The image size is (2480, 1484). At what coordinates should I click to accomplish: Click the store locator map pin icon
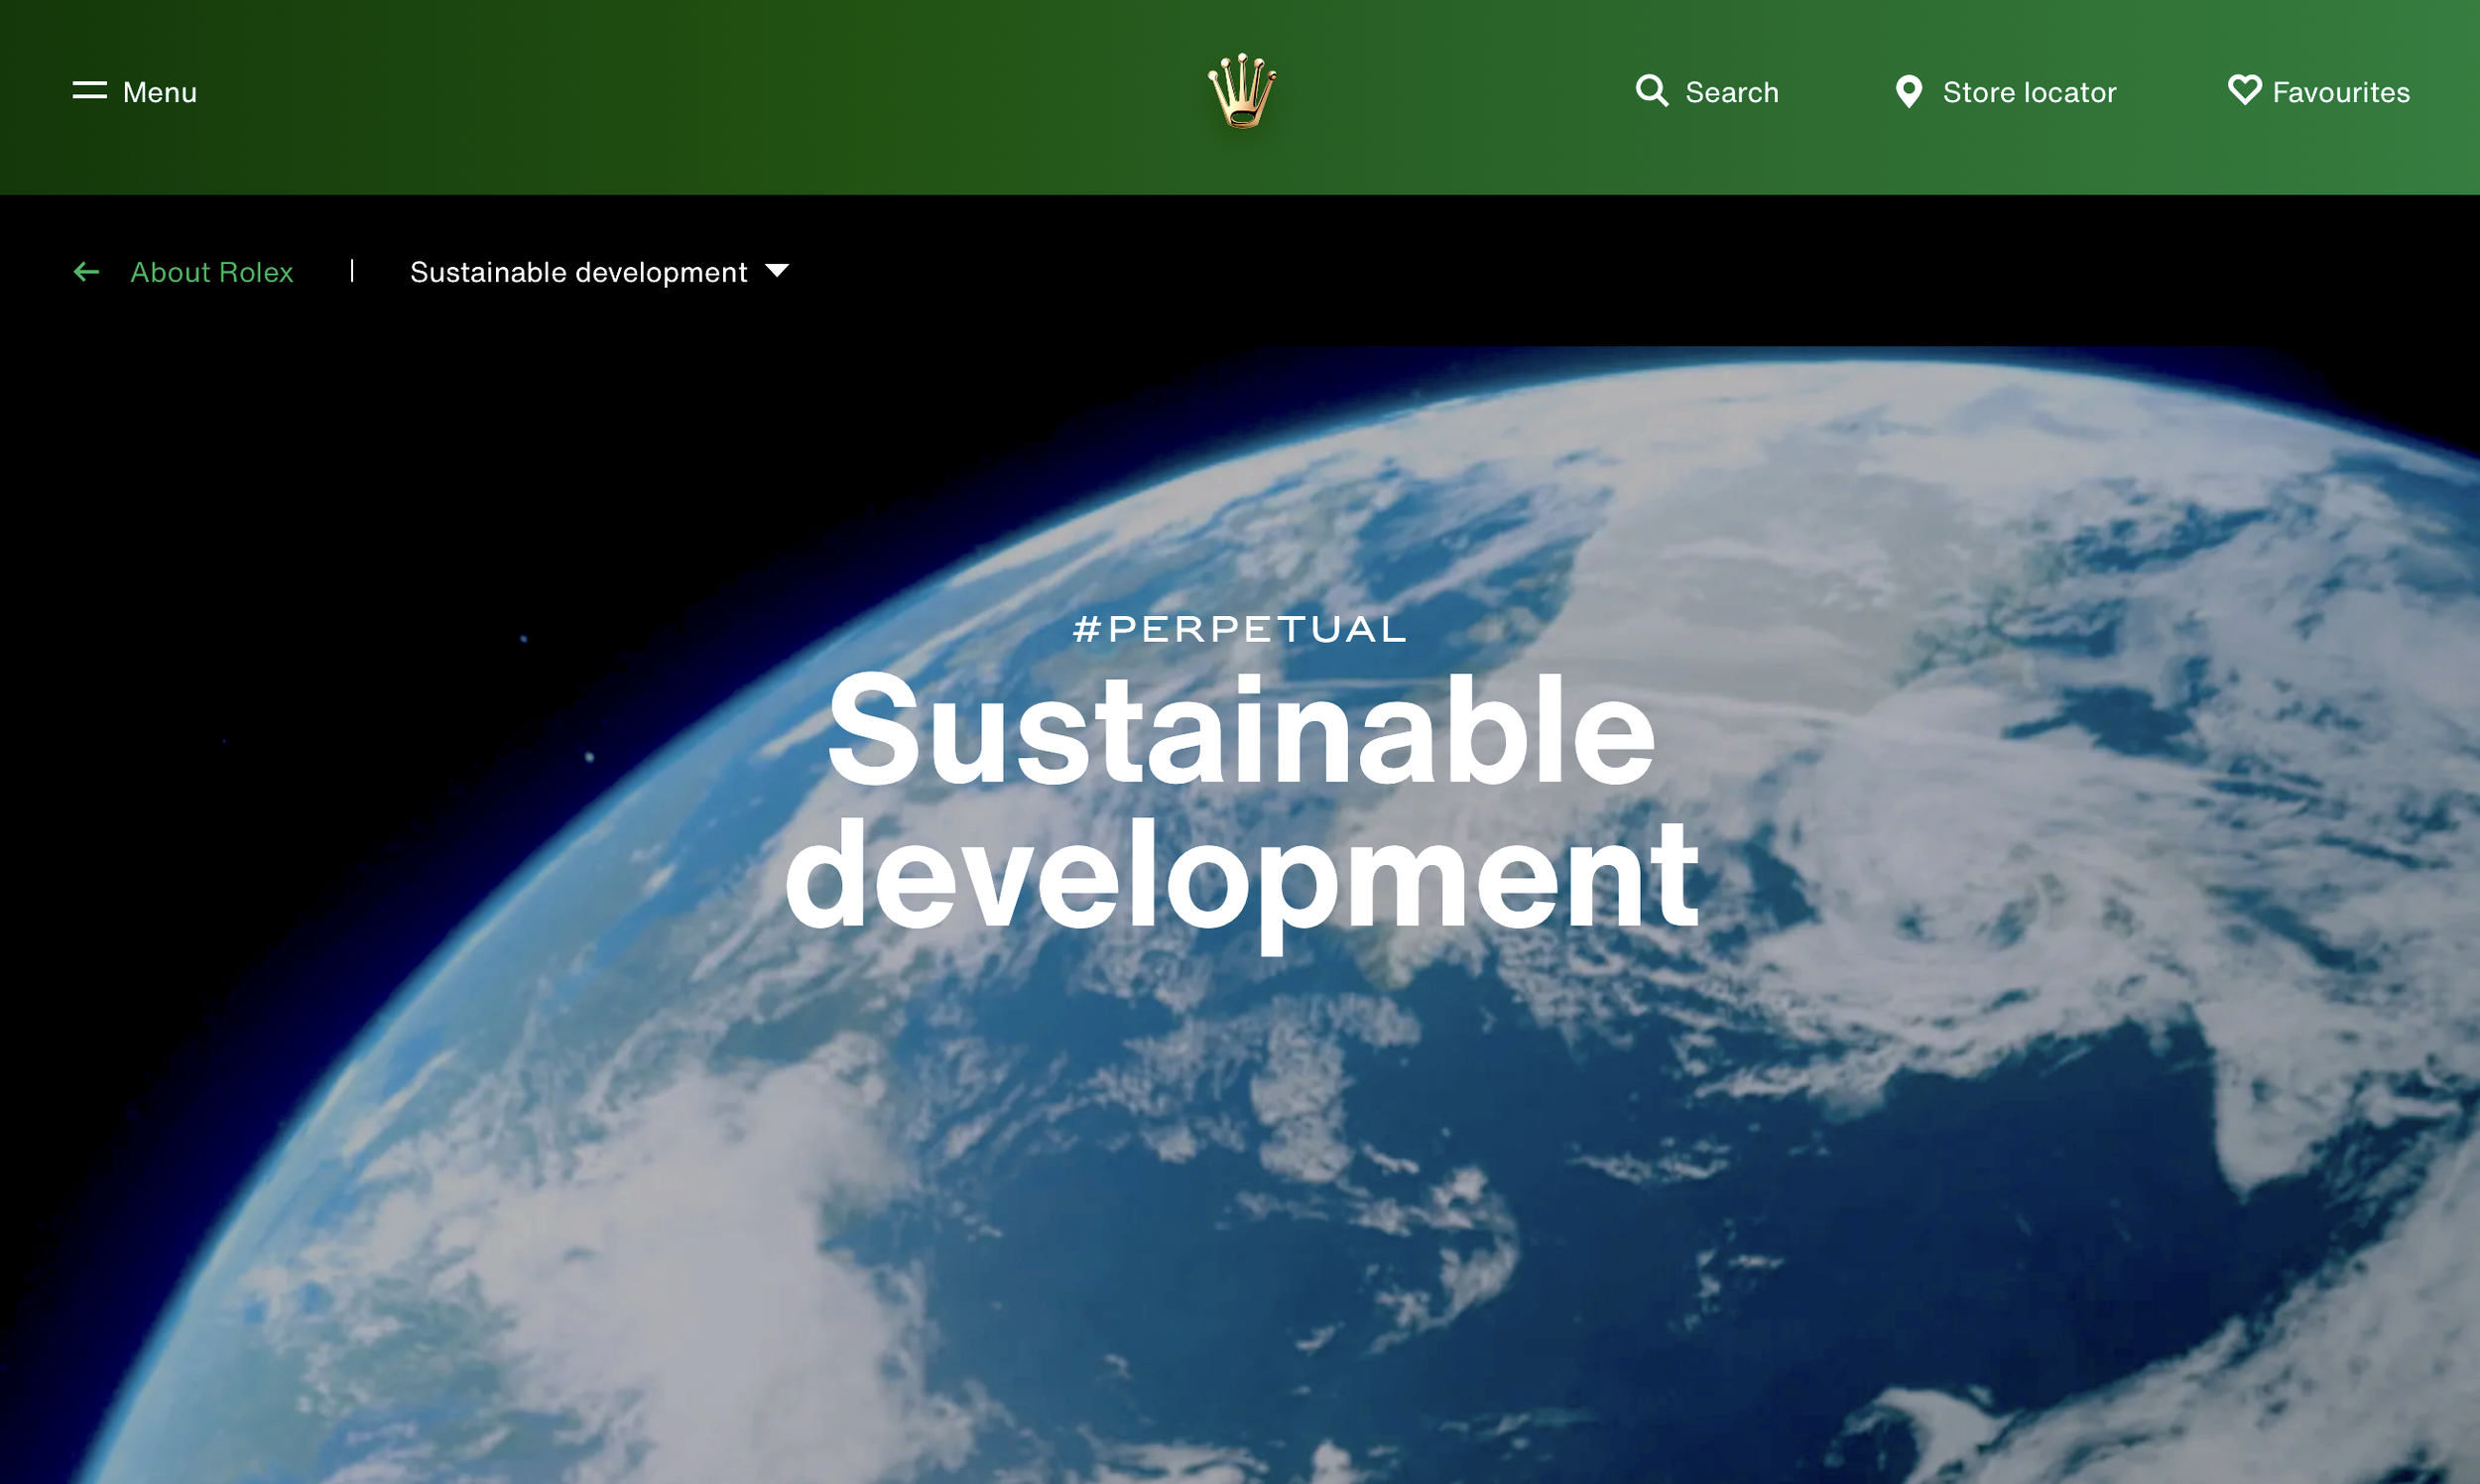click(1908, 92)
